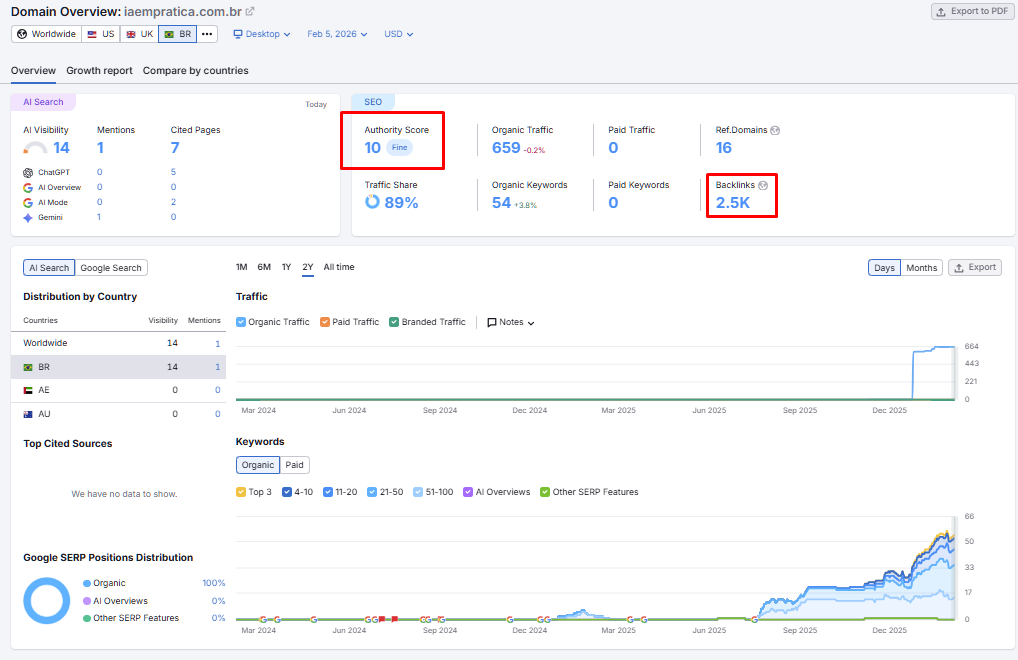Image resolution: width=1018 pixels, height=660 pixels.
Task: Switch to the Growth report tab
Action: 99,71
